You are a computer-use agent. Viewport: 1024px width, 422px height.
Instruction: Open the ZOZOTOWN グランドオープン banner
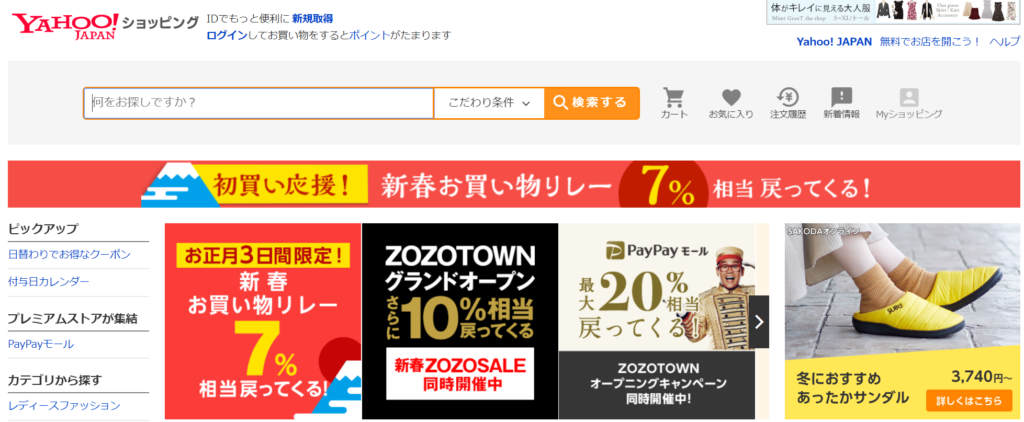point(460,321)
